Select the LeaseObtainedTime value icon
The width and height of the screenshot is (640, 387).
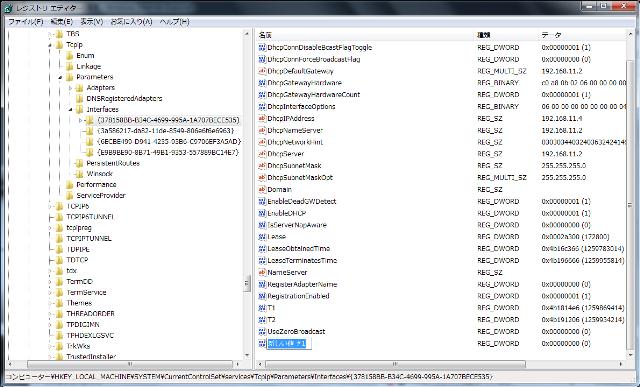click(x=262, y=249)
